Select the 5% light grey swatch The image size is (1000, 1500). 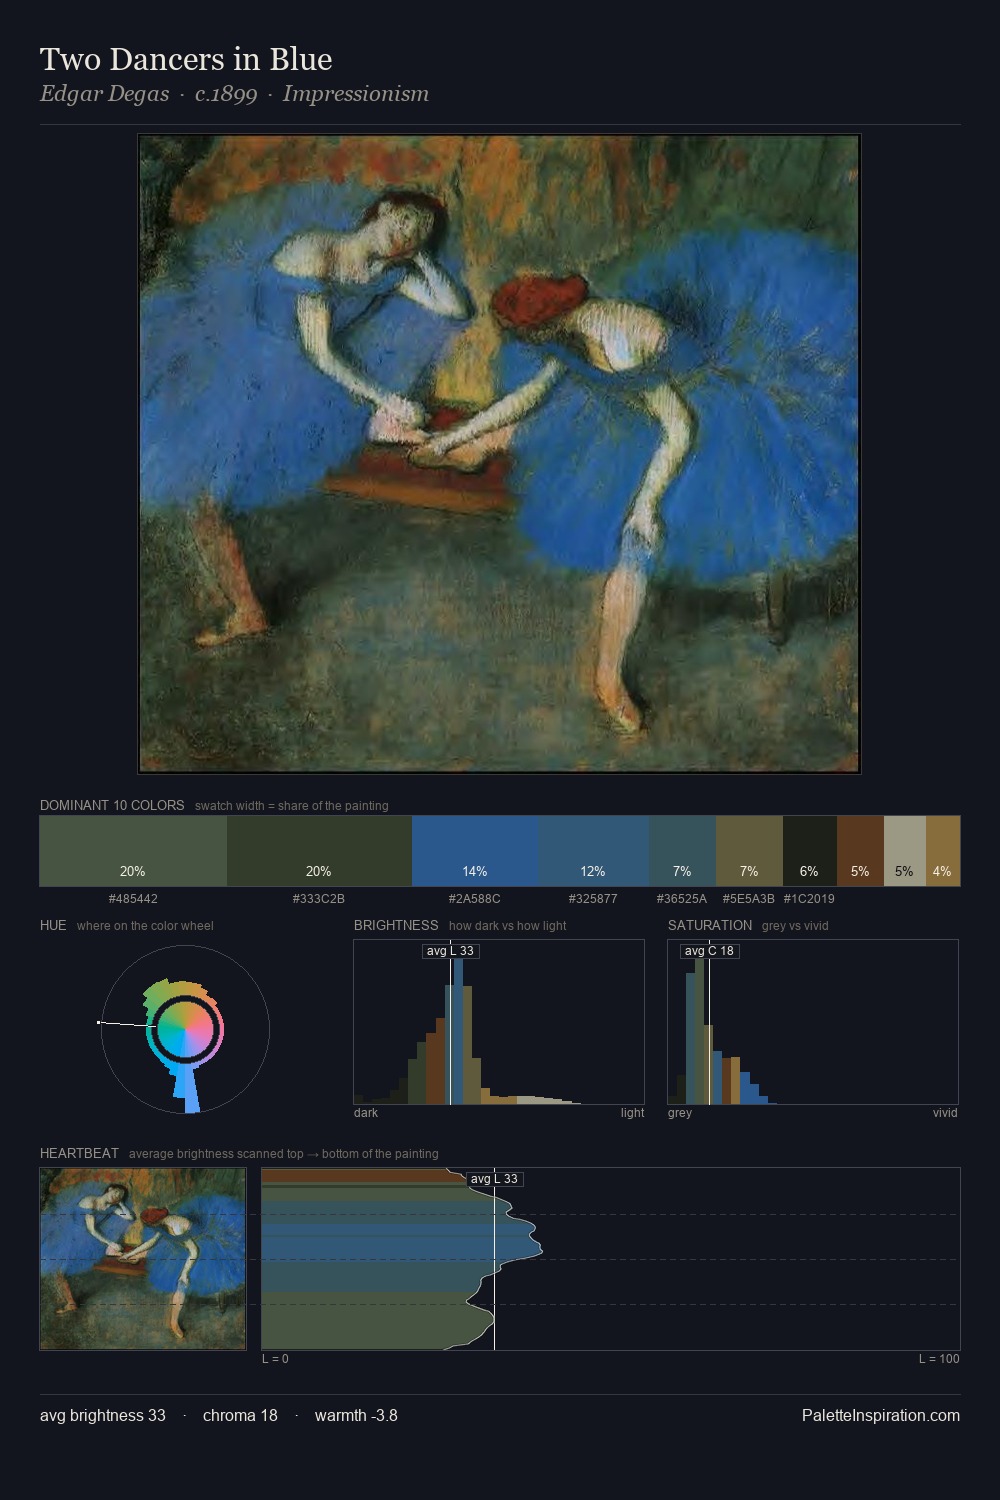(x=905, y=851)
